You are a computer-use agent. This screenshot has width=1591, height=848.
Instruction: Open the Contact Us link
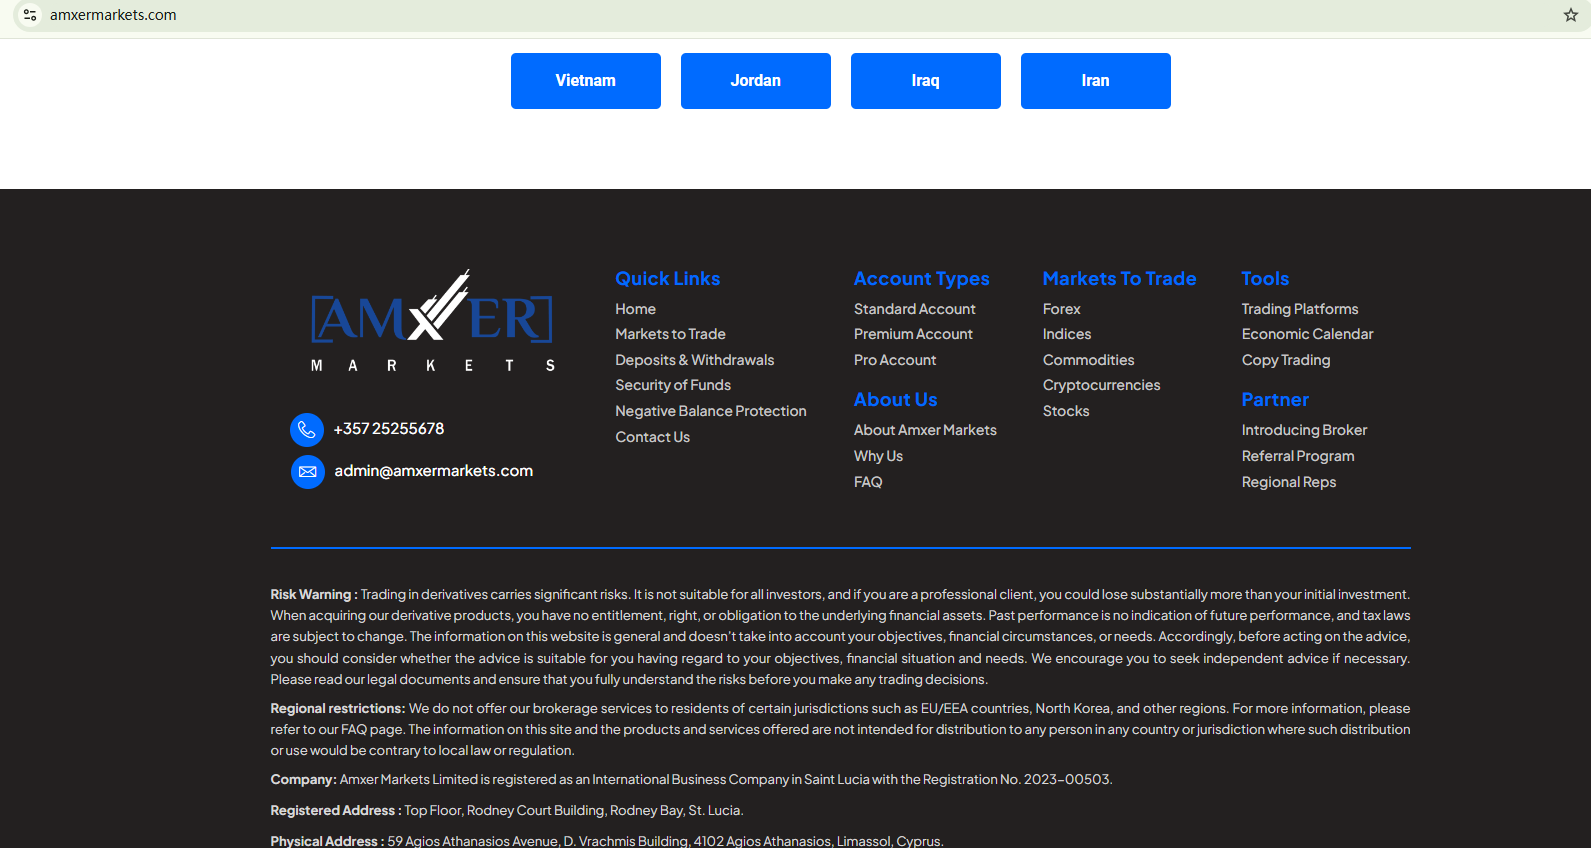pyautogui.click(x=653, y=437)
